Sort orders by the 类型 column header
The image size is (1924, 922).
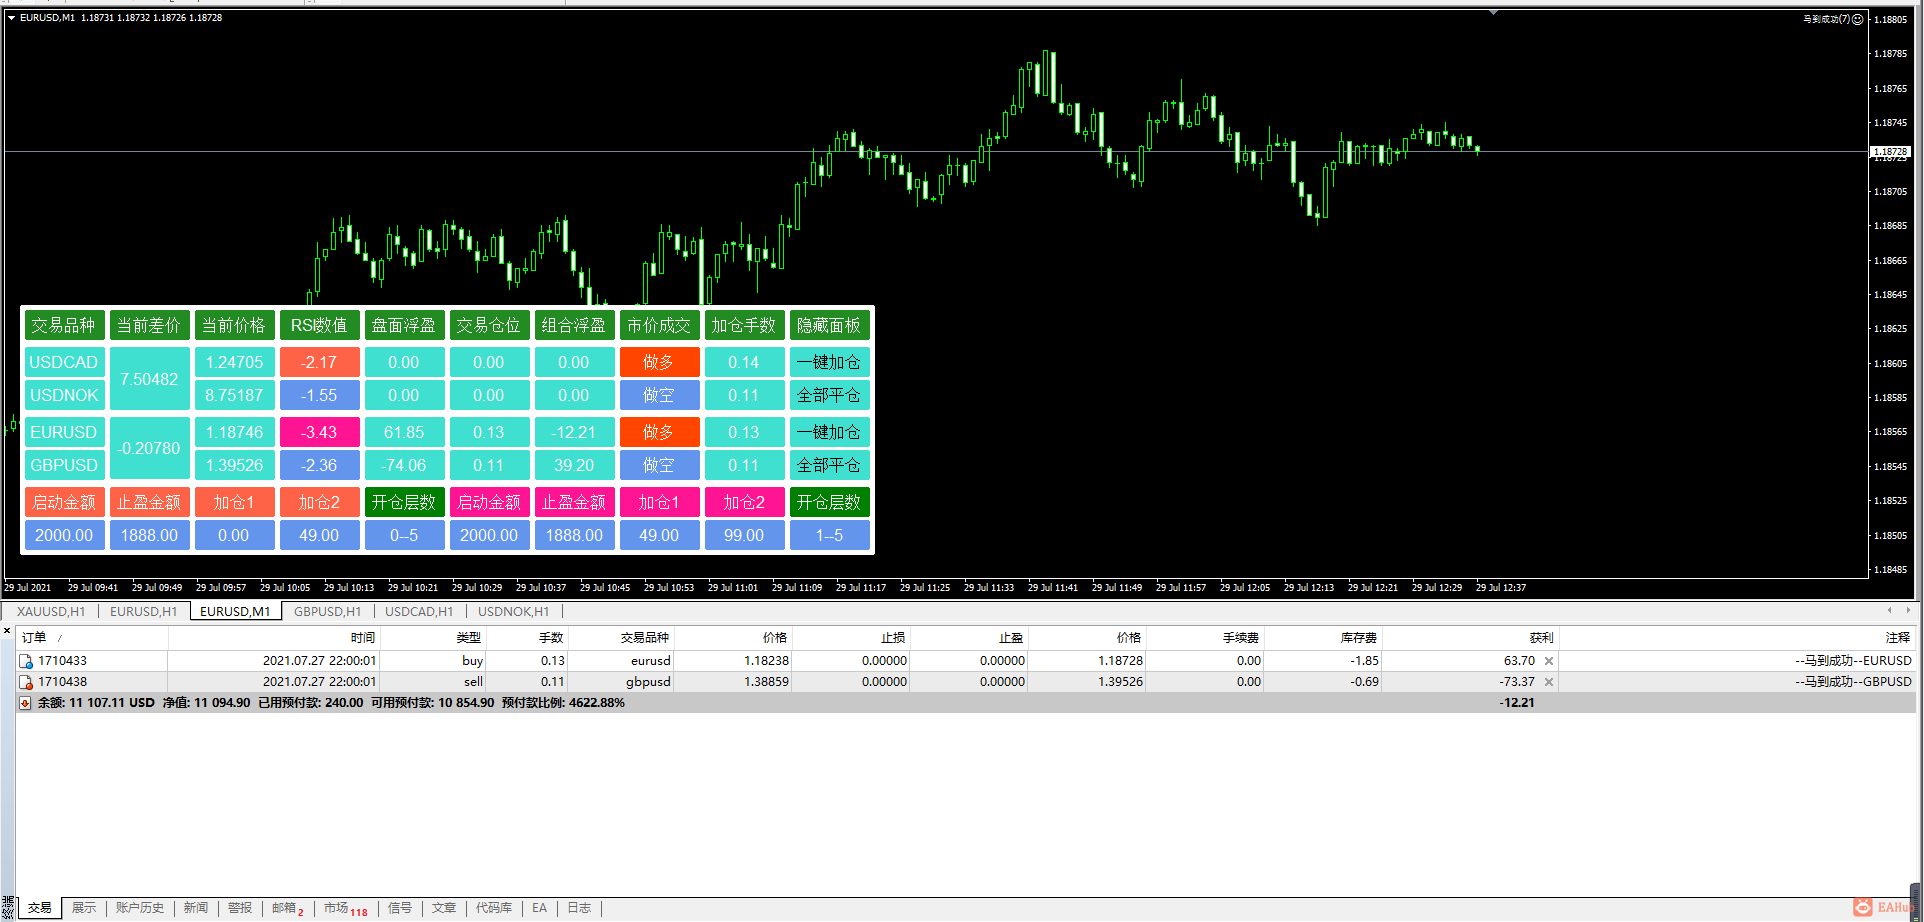434,638
